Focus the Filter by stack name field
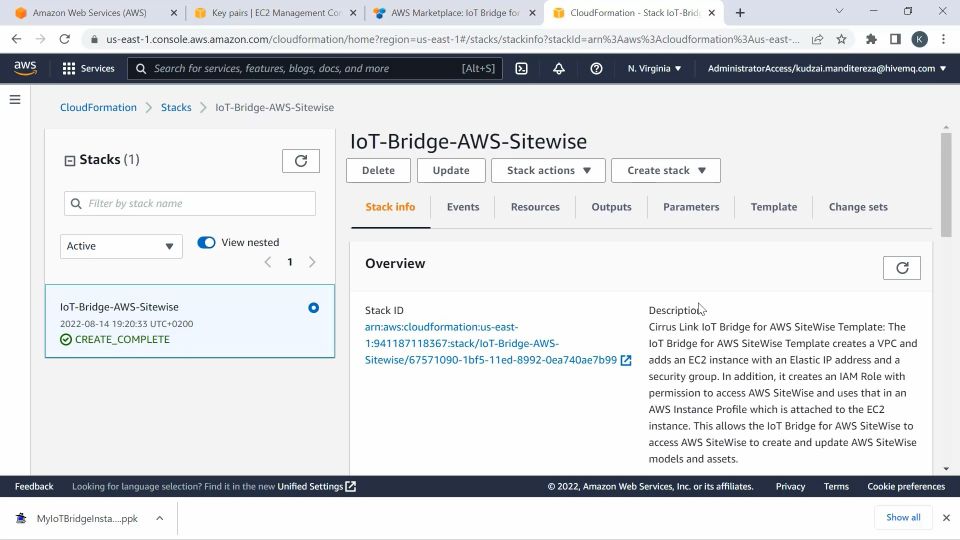The width and height of the screenshot is (960, 540). click(x=190, y=203)
